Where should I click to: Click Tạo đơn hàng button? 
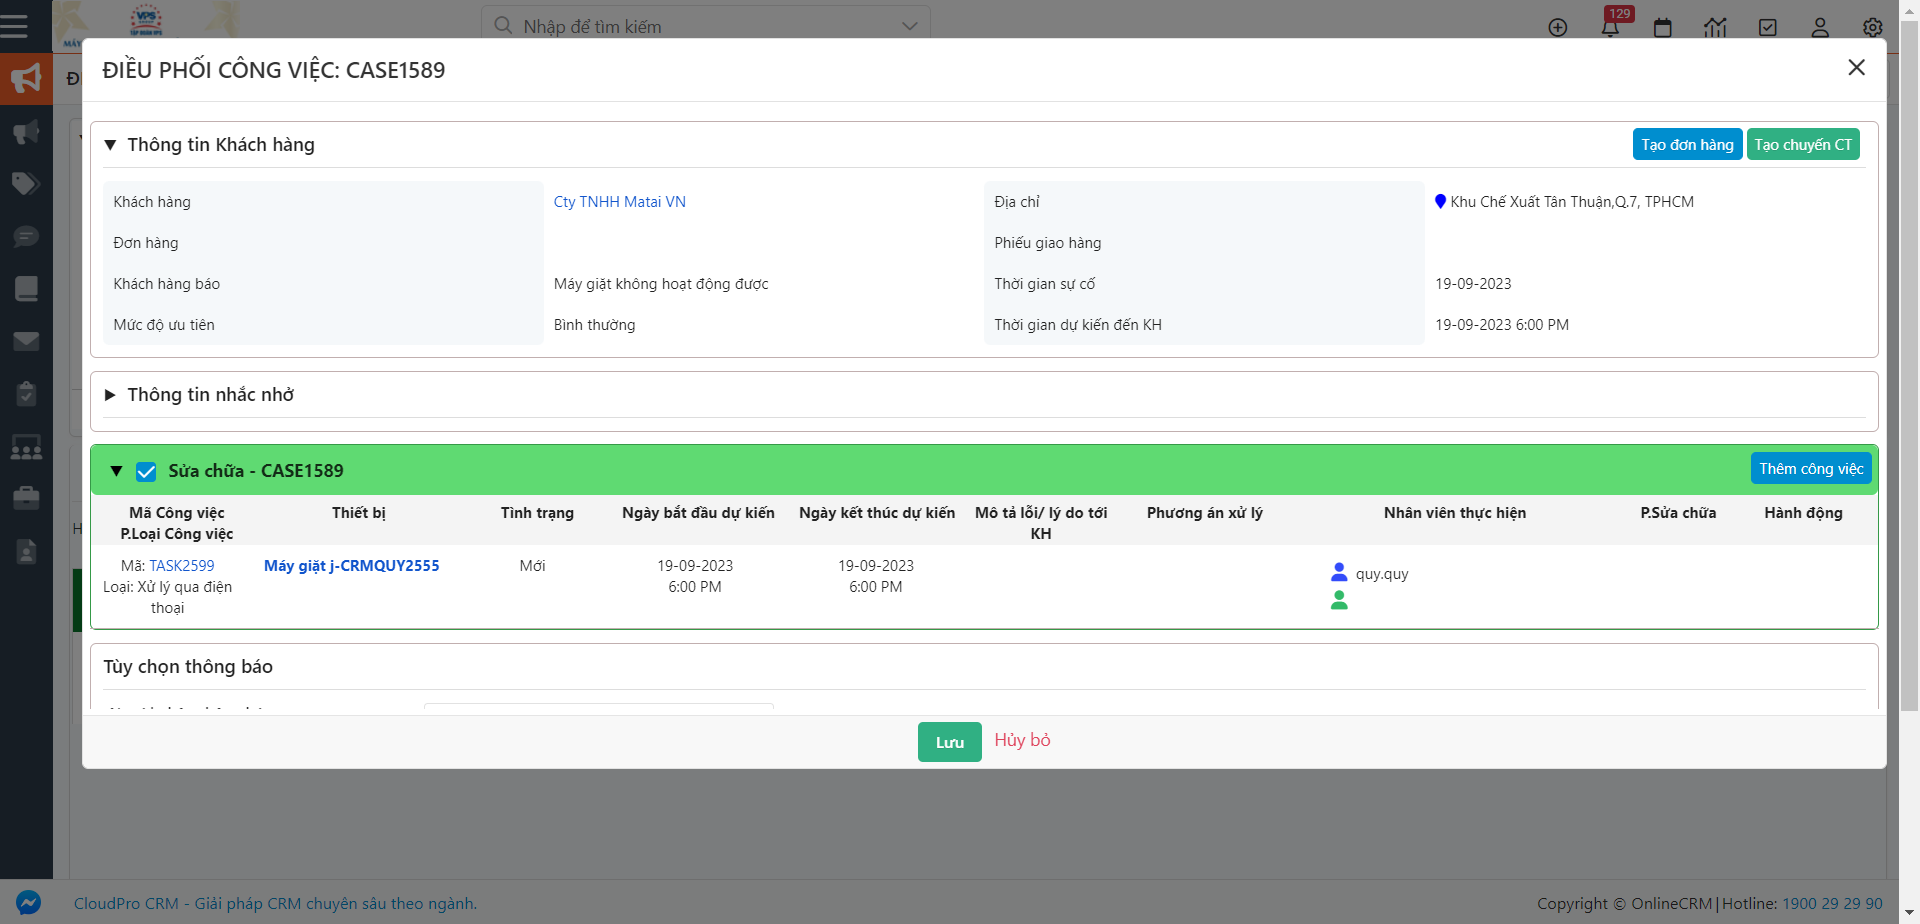(1688, 144)
